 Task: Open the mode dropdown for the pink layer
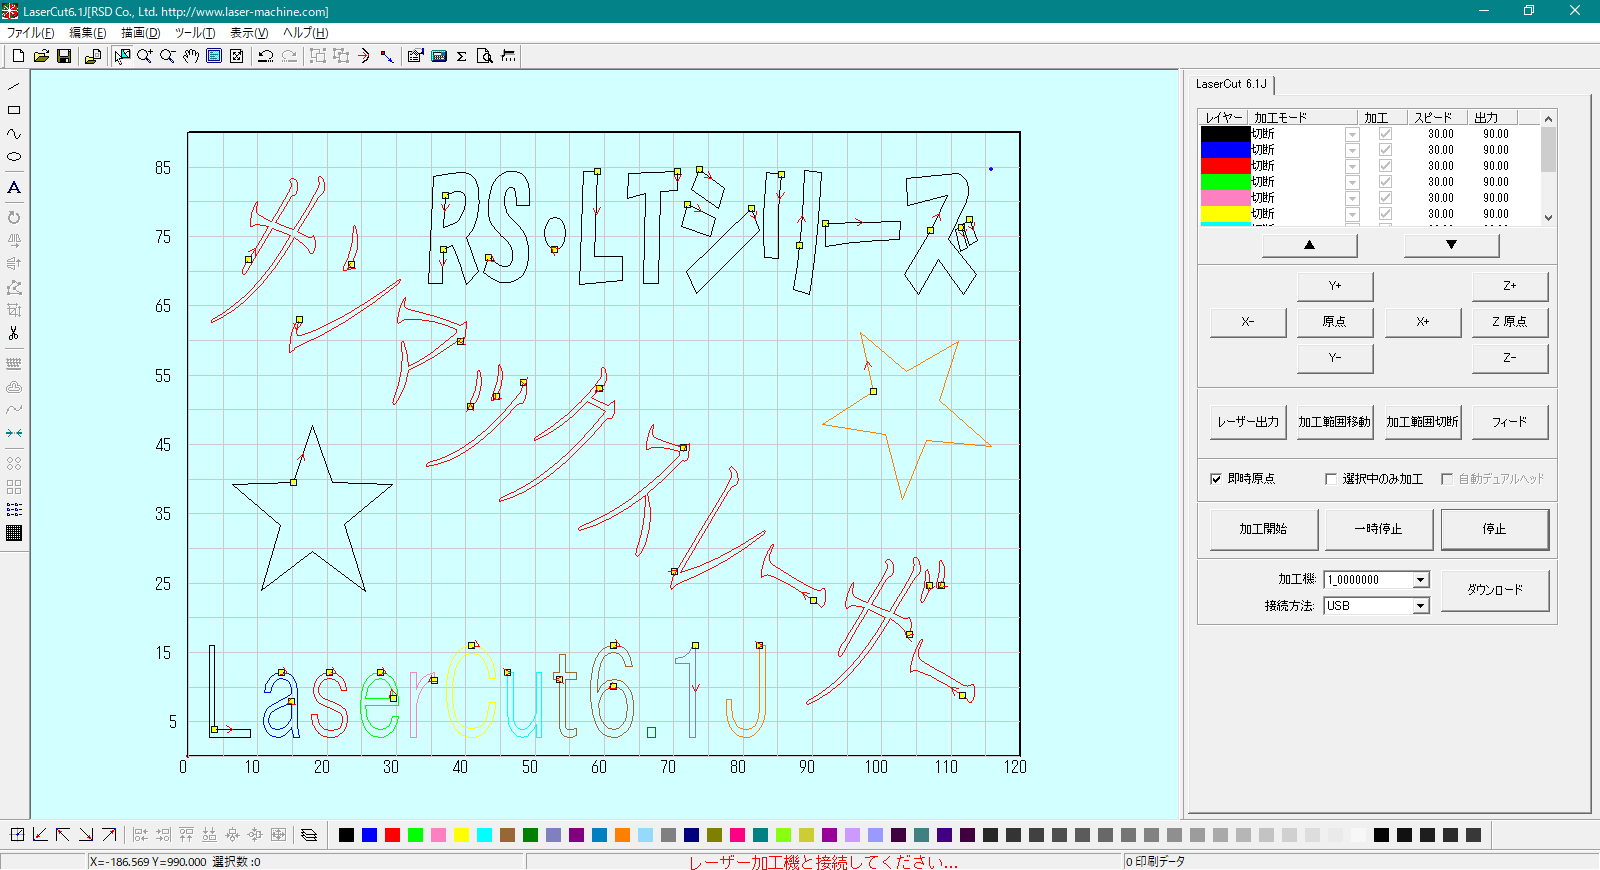click(x=1352, y=198)
